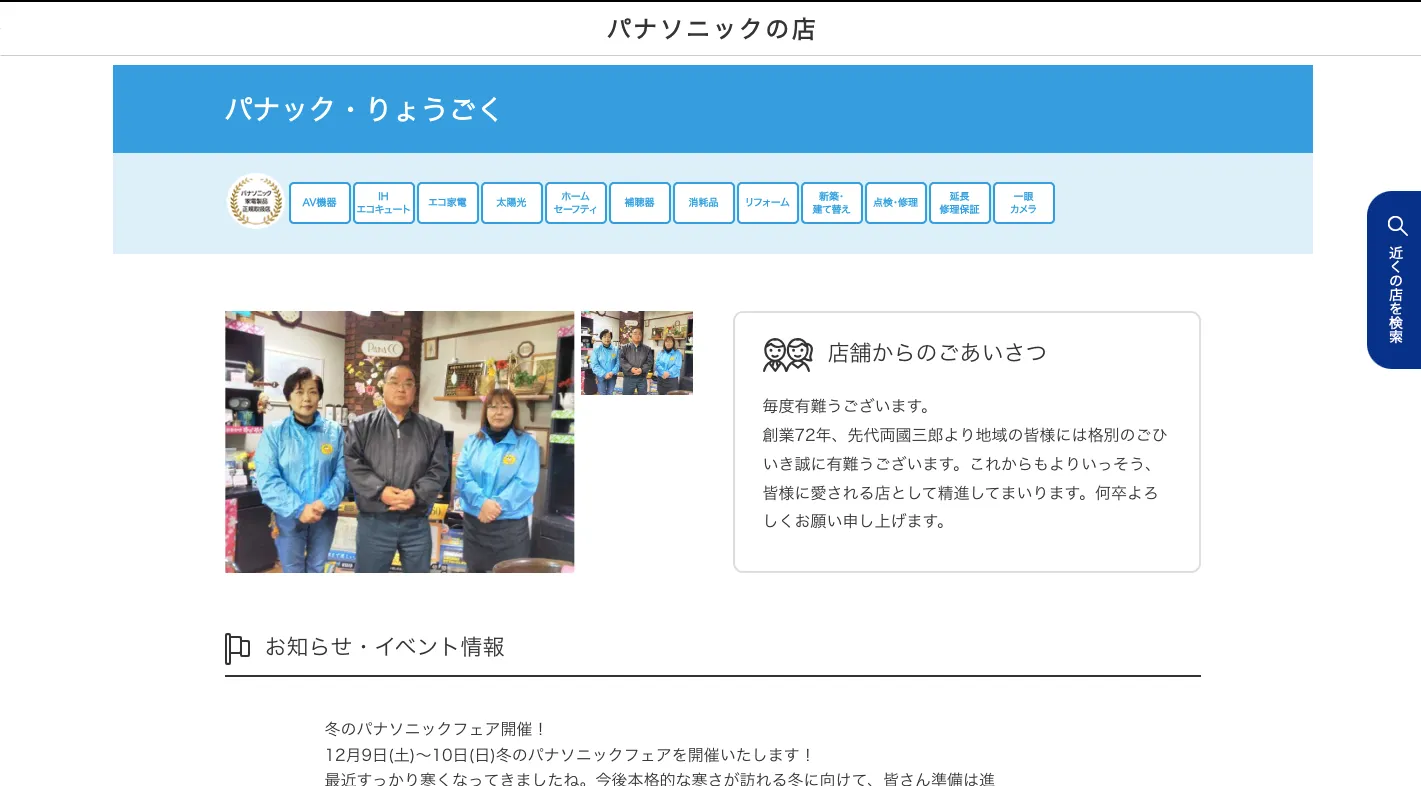Select the small staff photo thumbnail
The image size is (1421, 786).
pos(637,353)
